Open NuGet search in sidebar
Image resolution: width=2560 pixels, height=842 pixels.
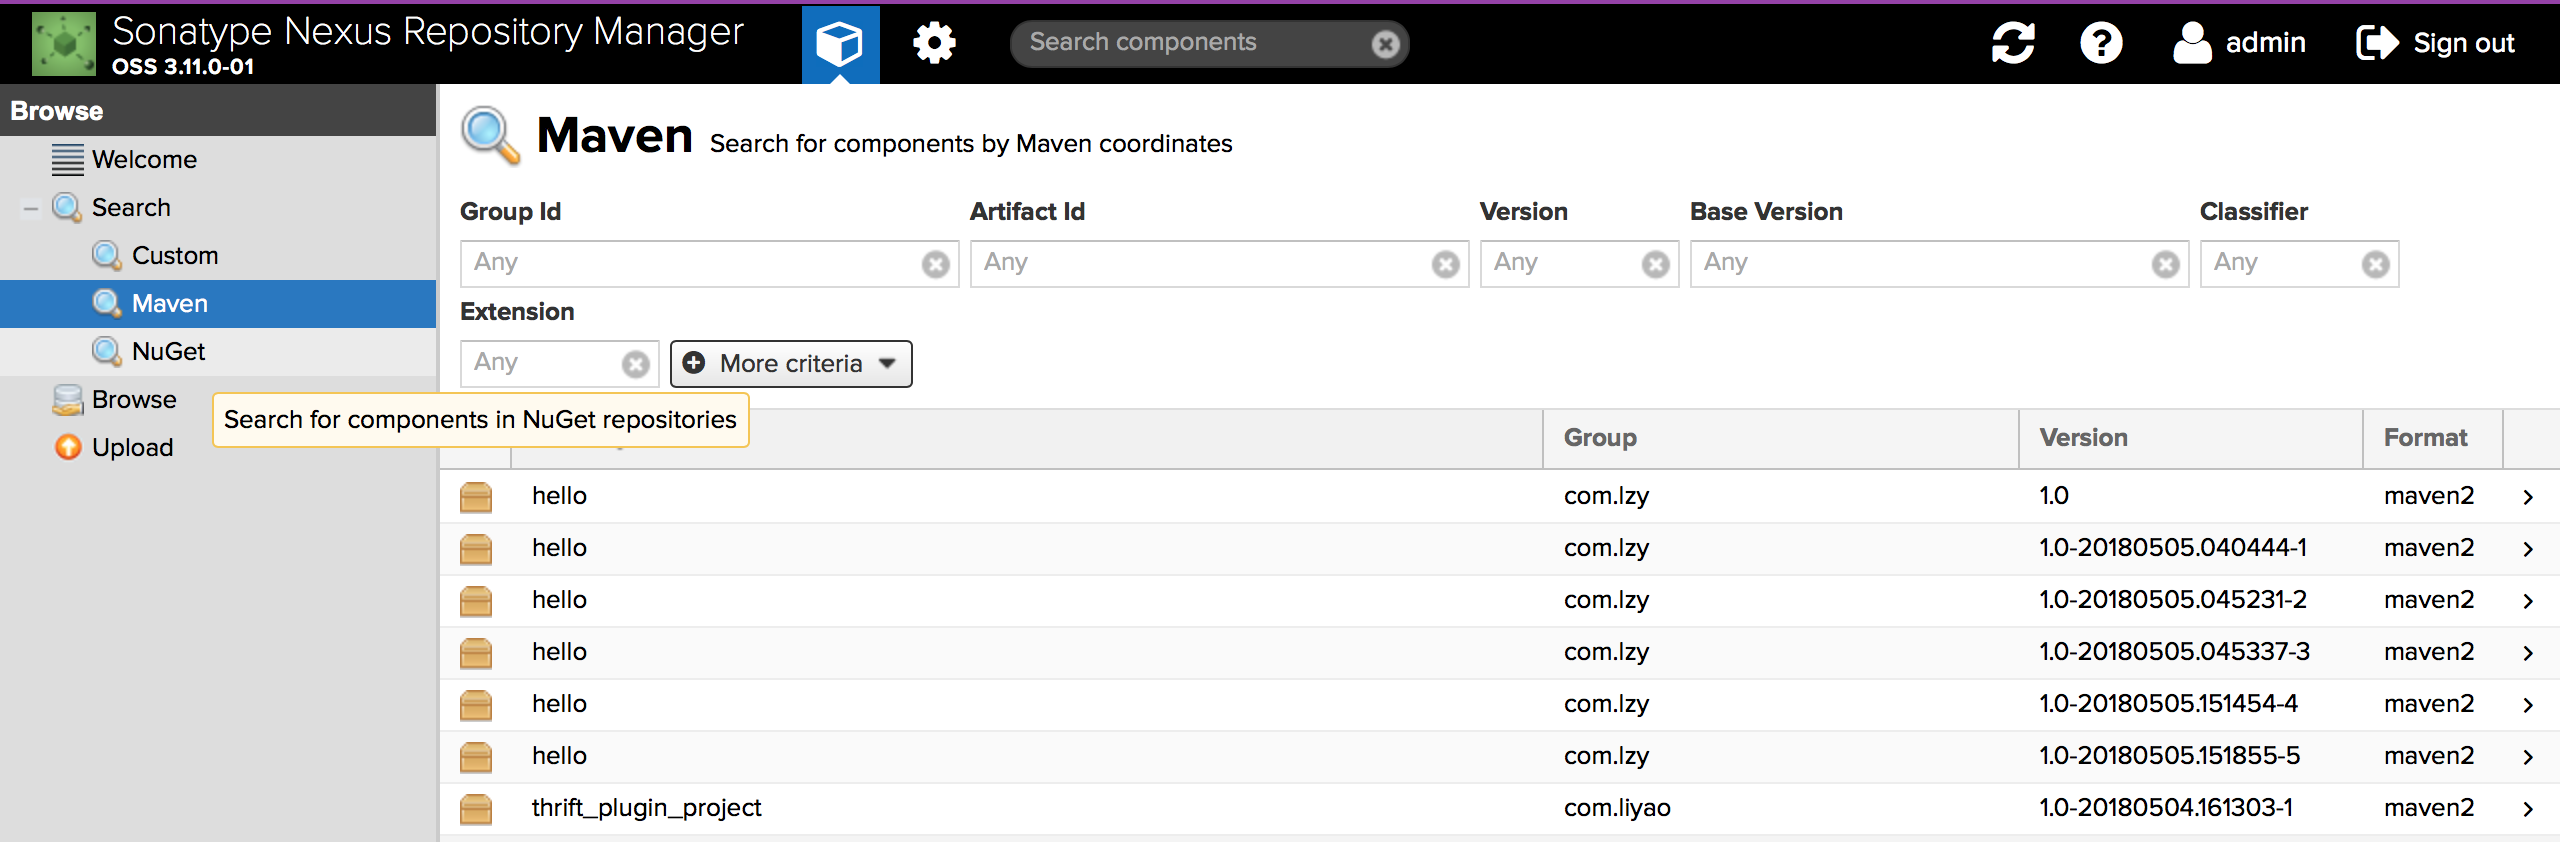click(x=168, y=352)
